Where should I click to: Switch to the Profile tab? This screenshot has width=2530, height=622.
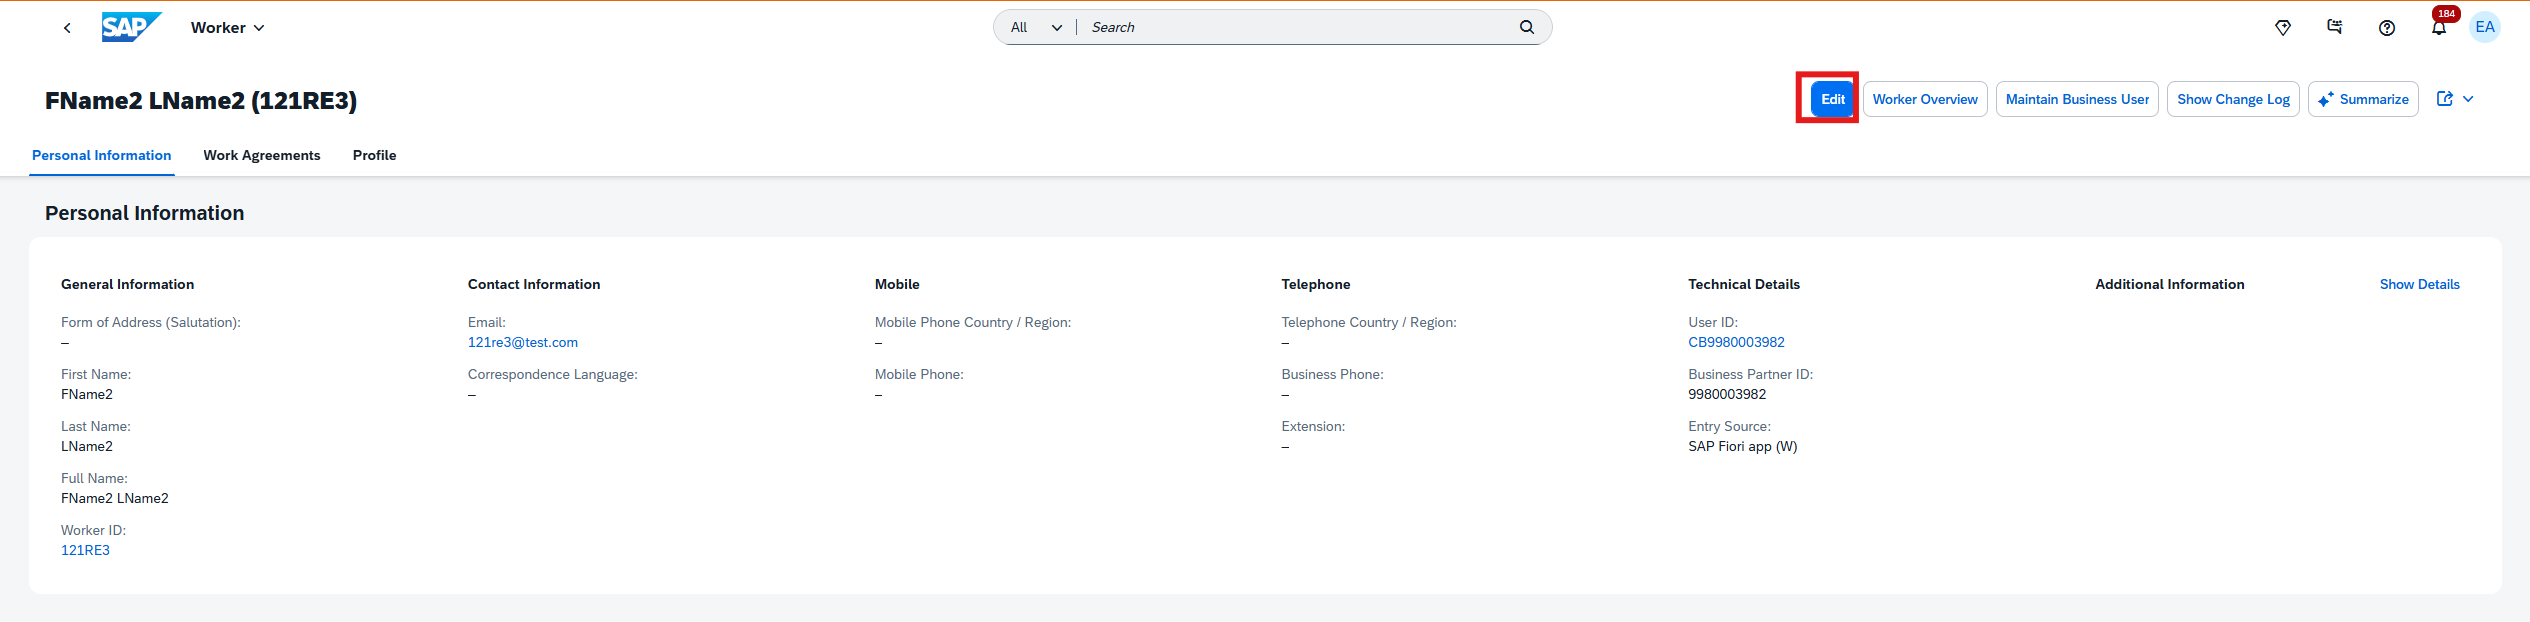point(375,155)
